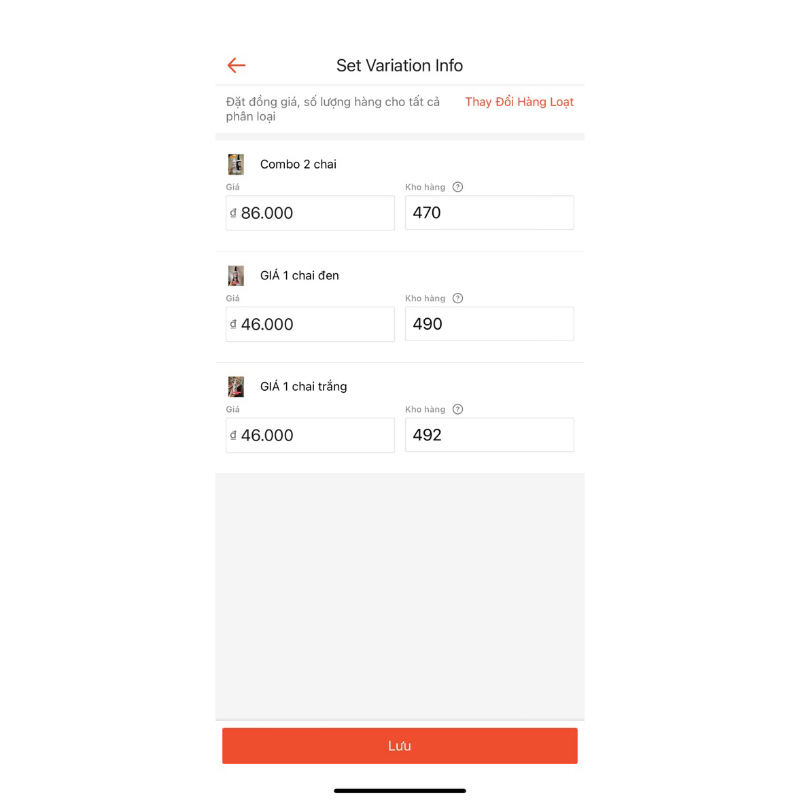Open the Kho hàng help icon for GIÁ 1 chai đen
Screen dimensions: 800x800
(458, 298)
